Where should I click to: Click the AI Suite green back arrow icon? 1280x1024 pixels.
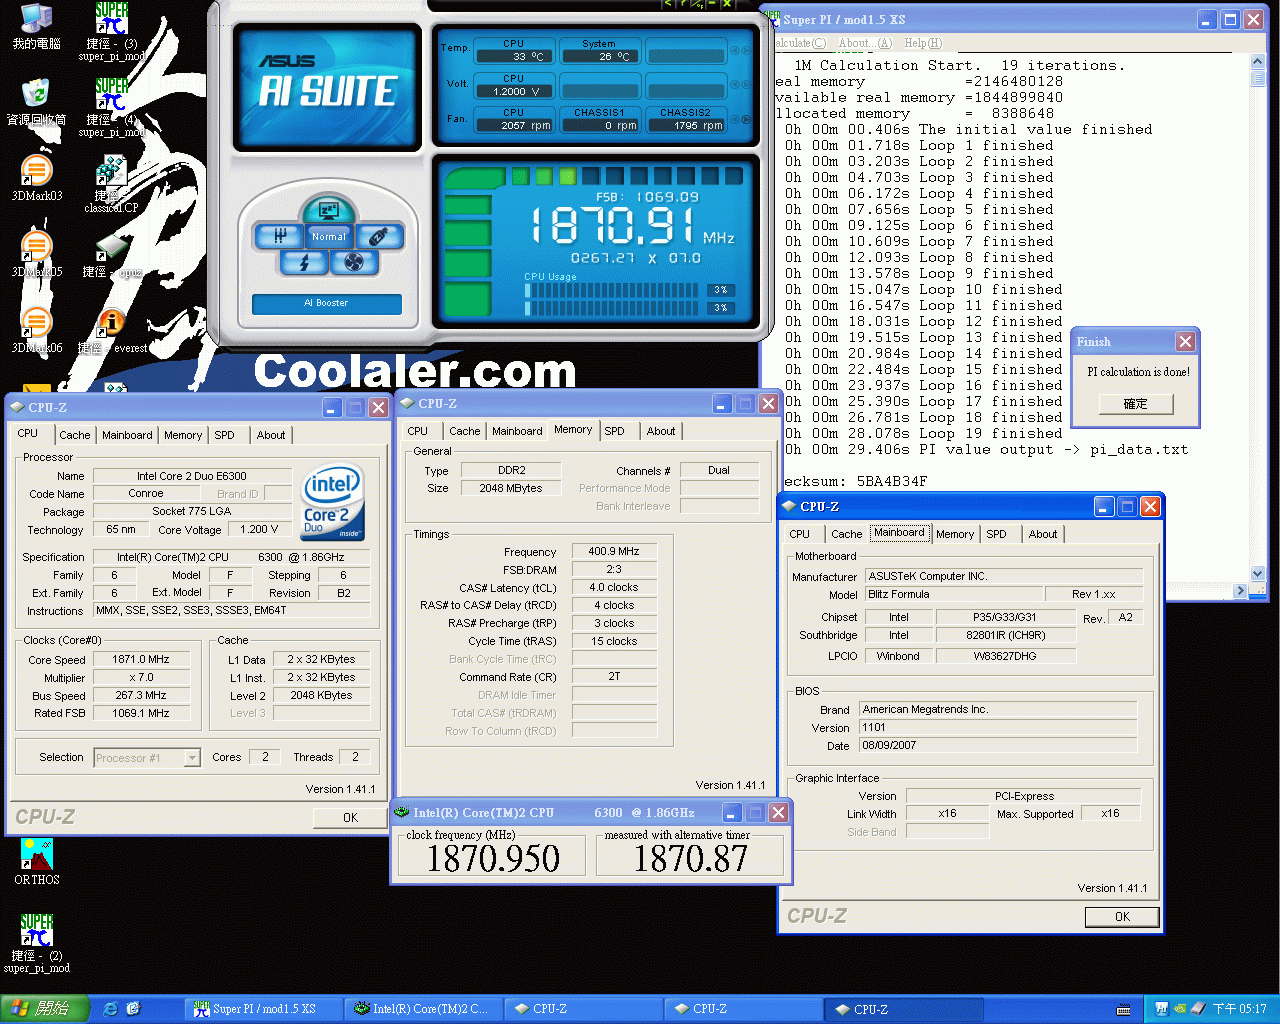coord(668,4)
